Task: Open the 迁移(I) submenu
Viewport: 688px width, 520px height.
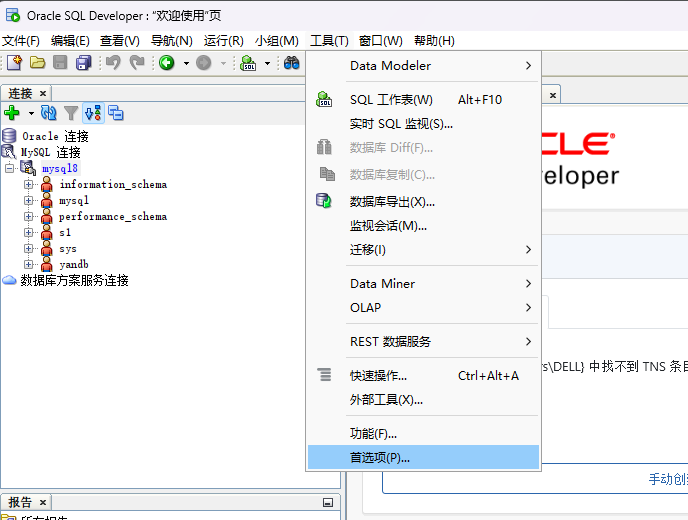Action: point(423,250)
